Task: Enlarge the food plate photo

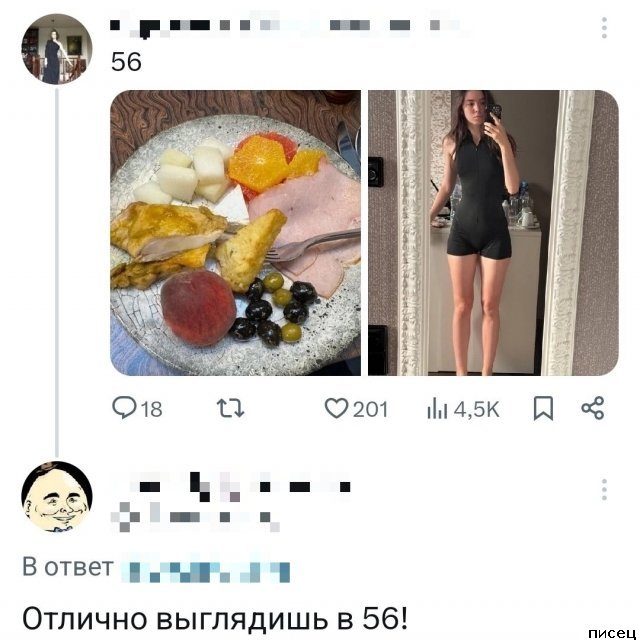Action: (236, 233)
